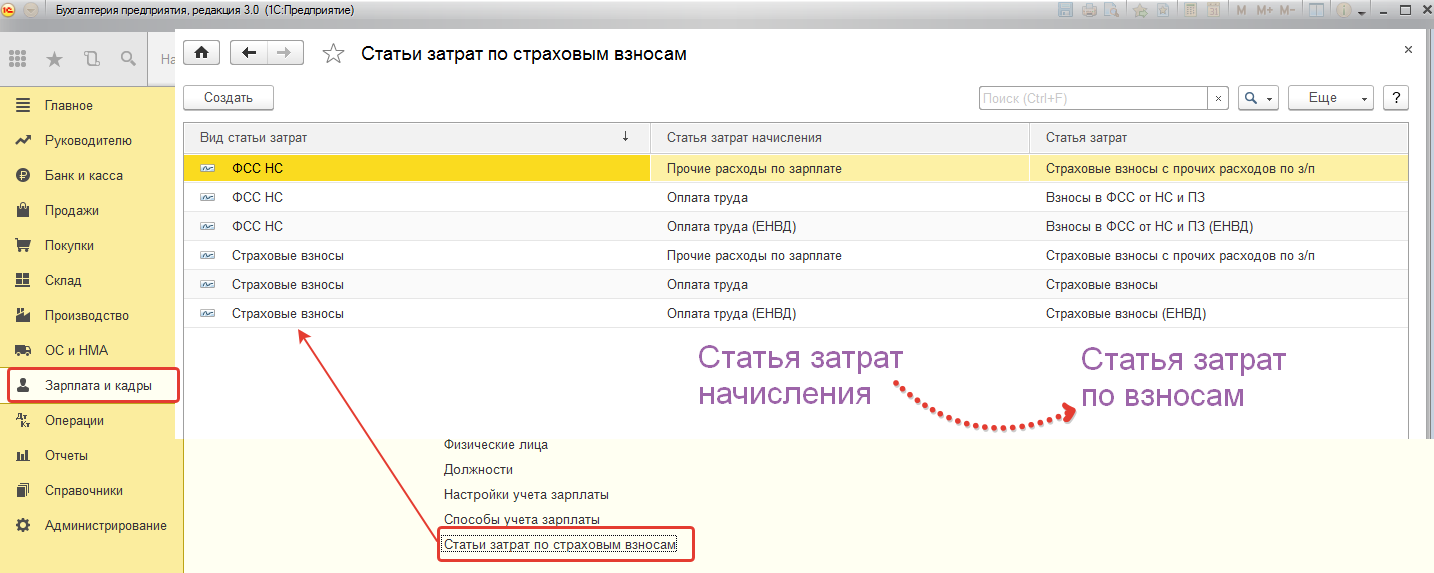The height and width of the screenshot is (573, 1434).
Task: Open the Физические лица link
Action: point(496,444)
